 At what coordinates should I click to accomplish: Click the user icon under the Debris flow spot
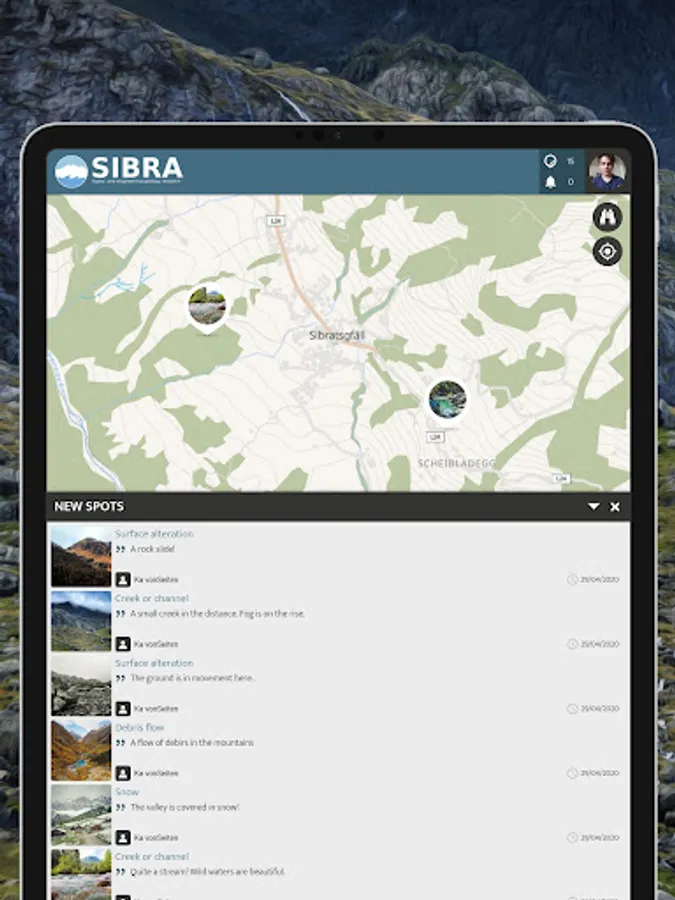pyautogui.click(x=123, y=773)
